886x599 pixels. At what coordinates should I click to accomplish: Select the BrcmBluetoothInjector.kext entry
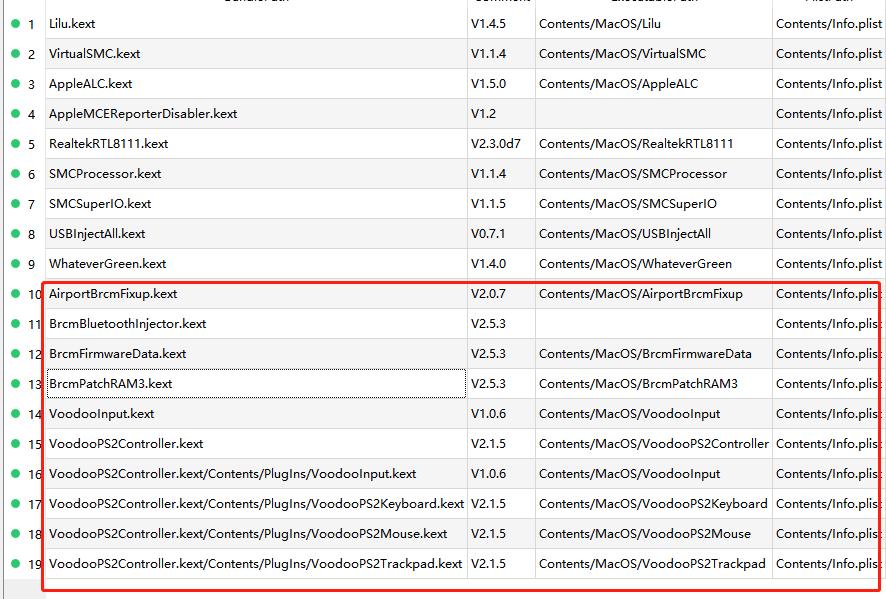(x=256, y=323)
